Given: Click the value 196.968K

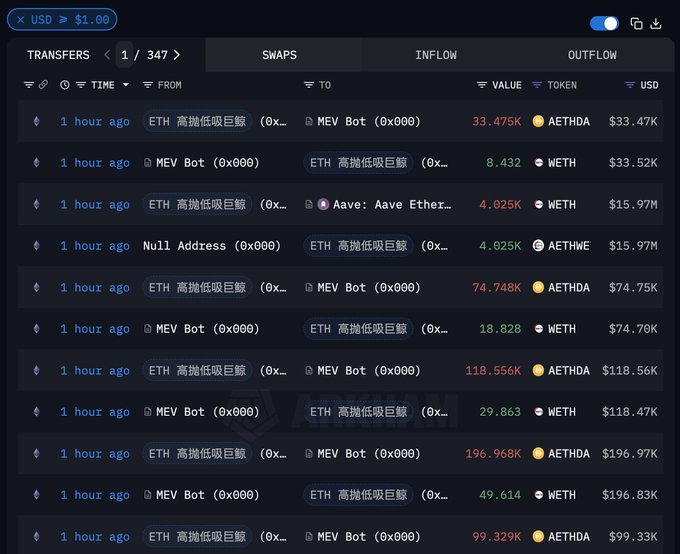Looking at the screenshot, I should [x=493, y=453].
